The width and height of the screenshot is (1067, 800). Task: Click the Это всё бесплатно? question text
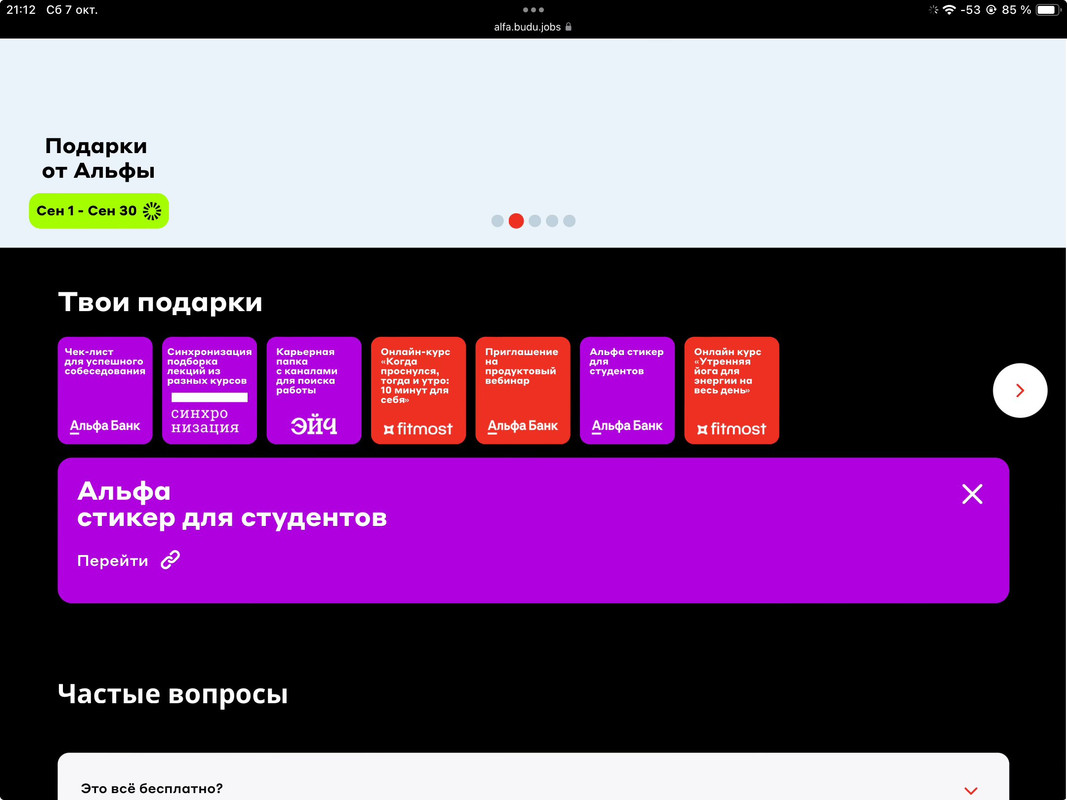[x=152, y=788]
